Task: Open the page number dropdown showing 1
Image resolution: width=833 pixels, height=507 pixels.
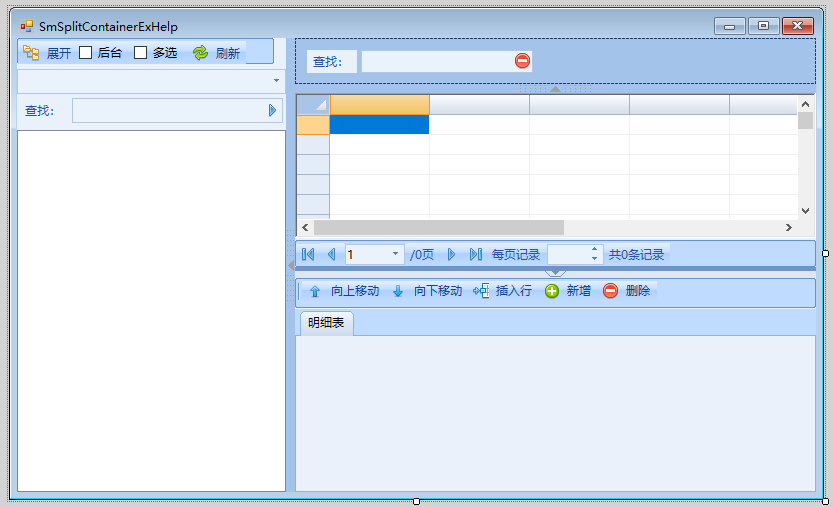Action: point(395,254)
